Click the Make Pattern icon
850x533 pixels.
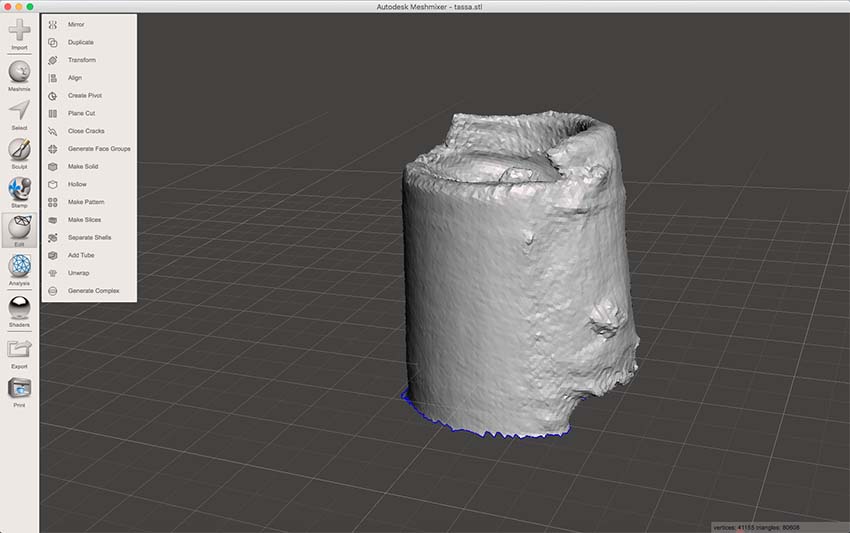coord(53,202)
